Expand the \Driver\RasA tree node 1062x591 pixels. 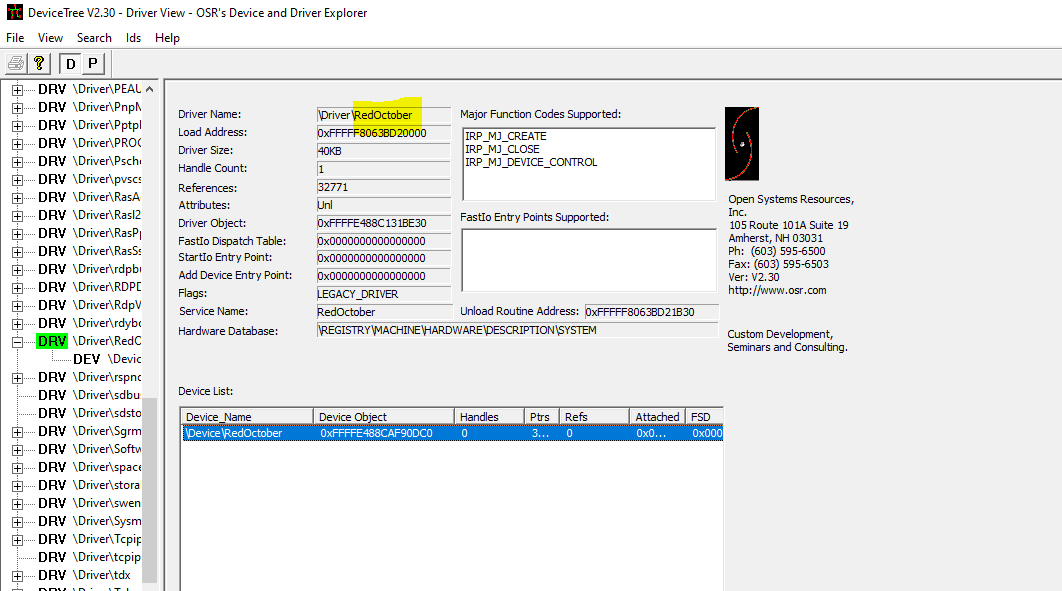[x=18, y=198]
